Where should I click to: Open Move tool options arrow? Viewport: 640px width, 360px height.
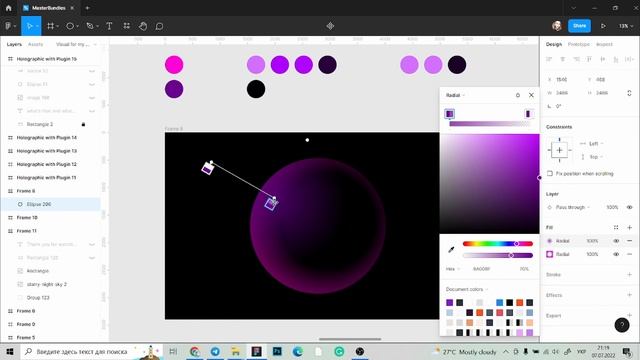(x=37, y=26)
